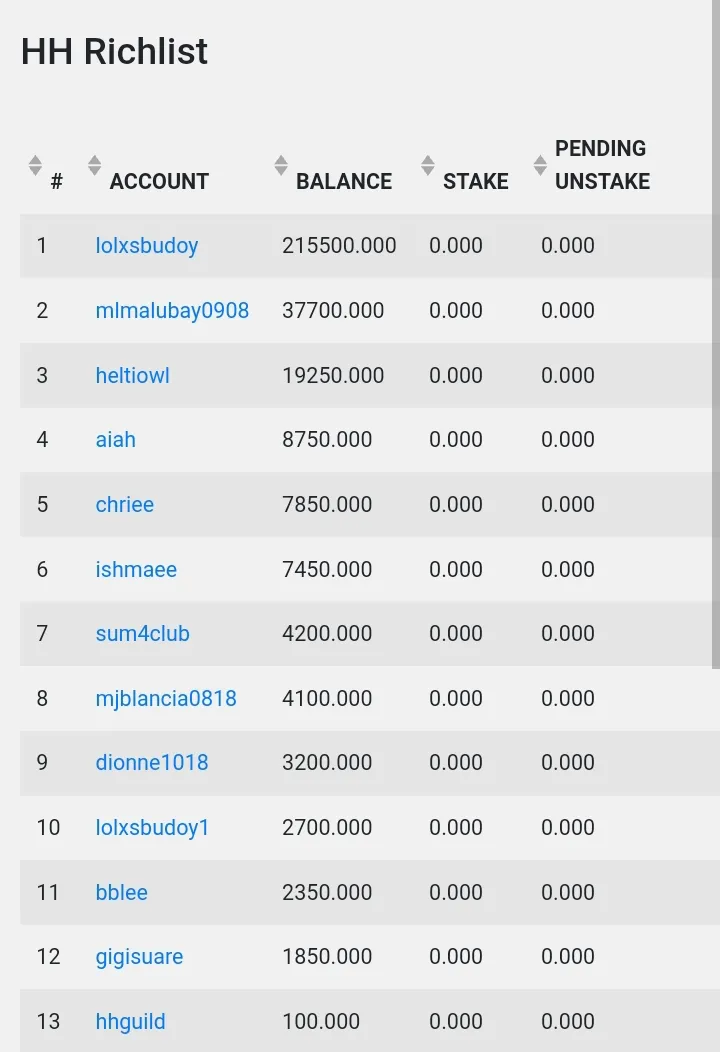
Task: Open hhguild account page
Action: pyautogui.click(x=130, y=1022)
